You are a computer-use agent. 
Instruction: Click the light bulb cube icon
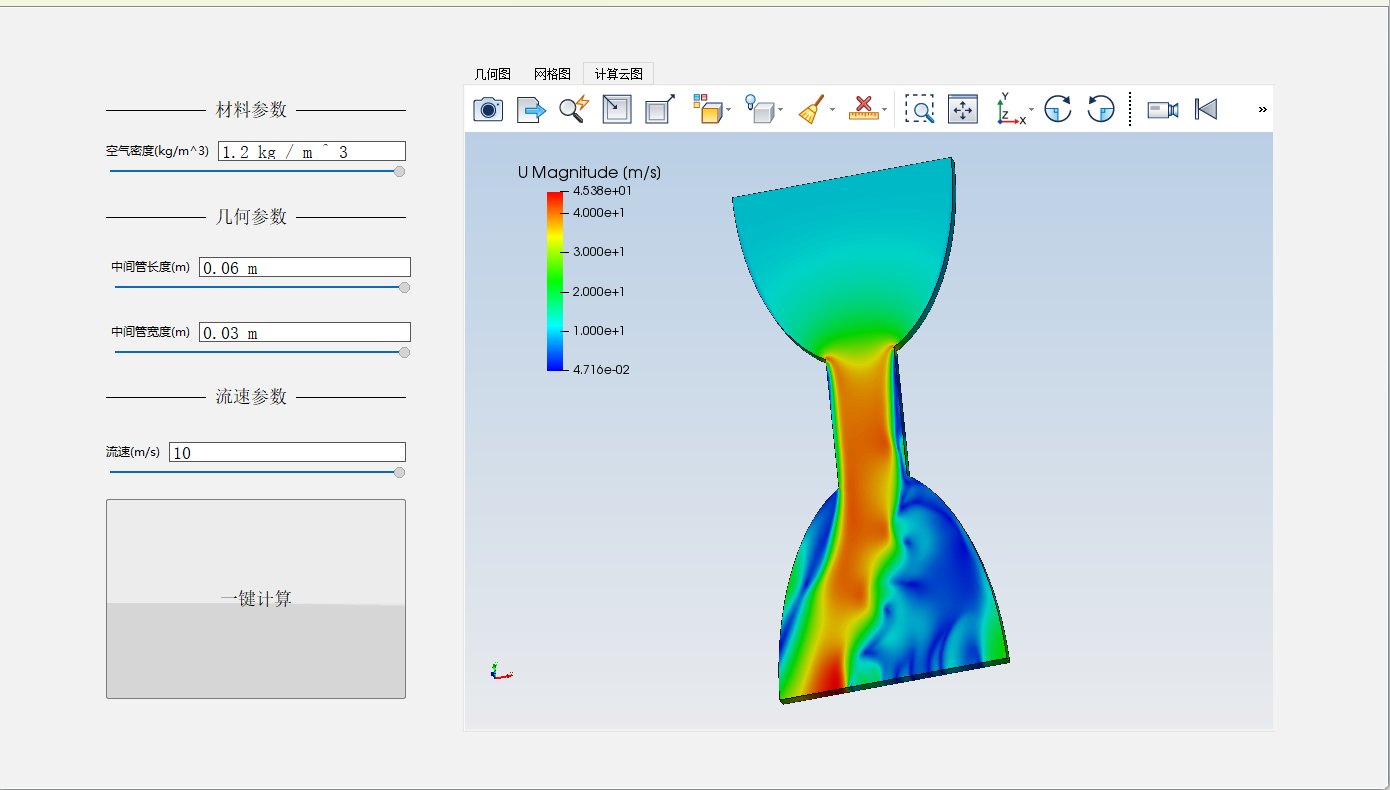pyautogui.click(x=760, y=109)
